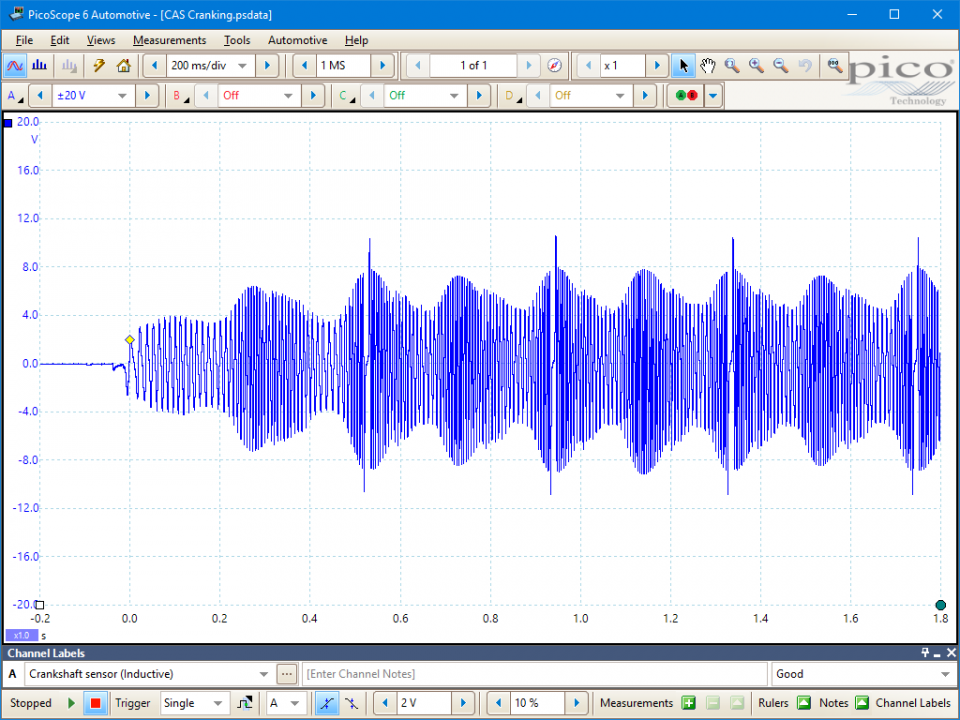Switch to Spectrum mode icon

click(40, 66)
